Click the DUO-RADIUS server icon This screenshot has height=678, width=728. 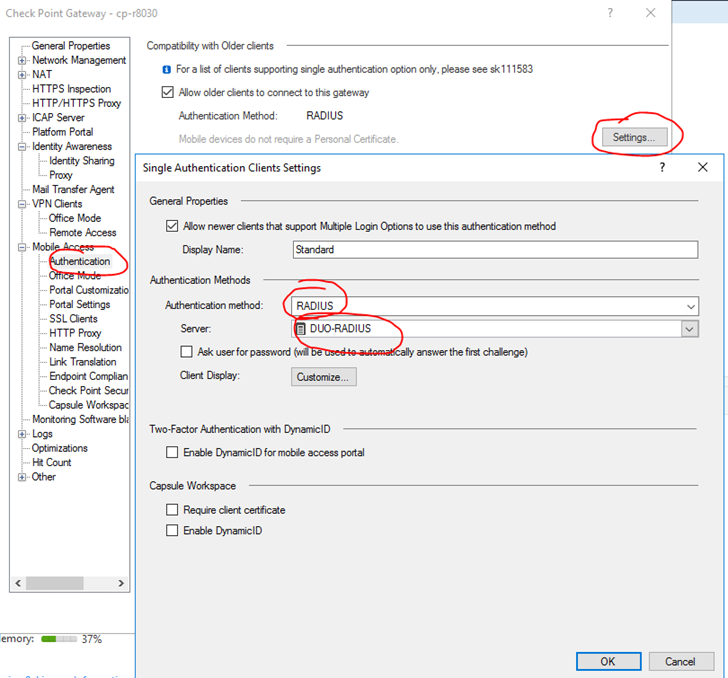click(301, 329)
